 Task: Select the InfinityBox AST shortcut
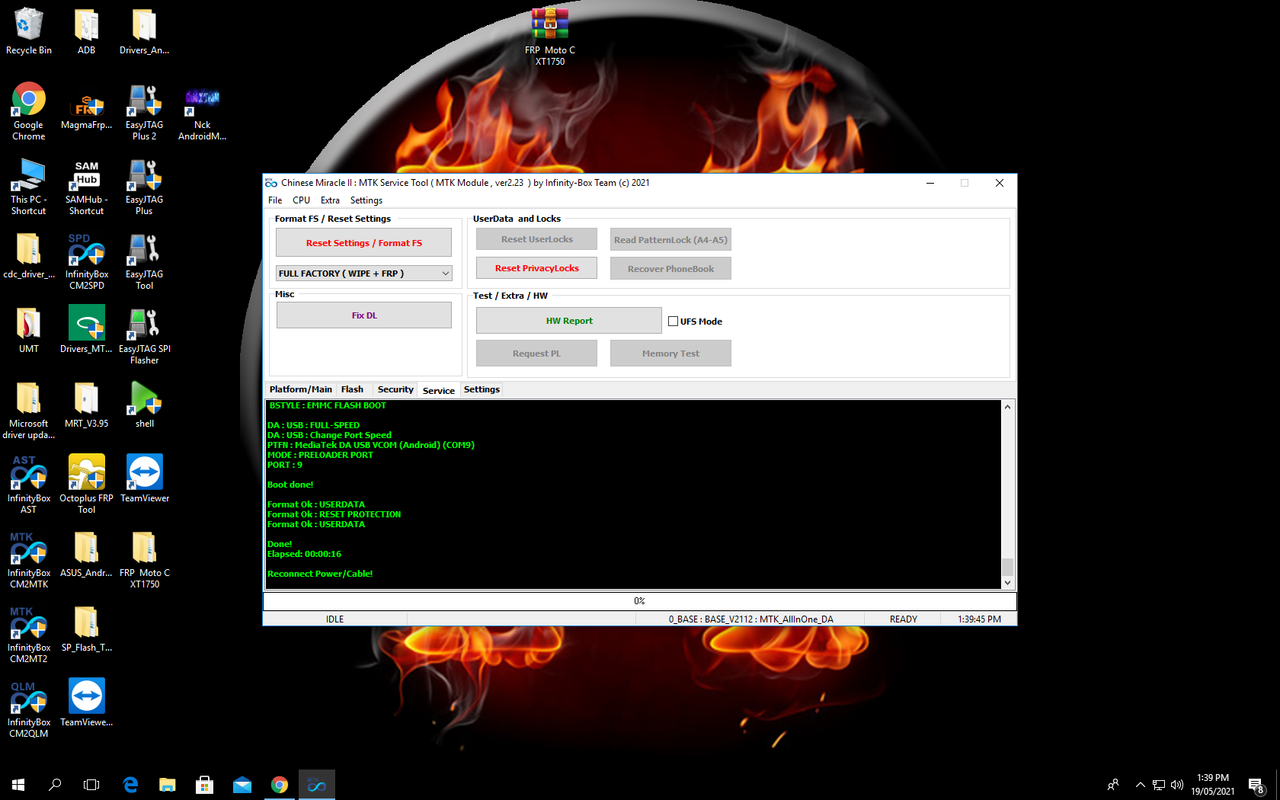click(x=29, y=485)
